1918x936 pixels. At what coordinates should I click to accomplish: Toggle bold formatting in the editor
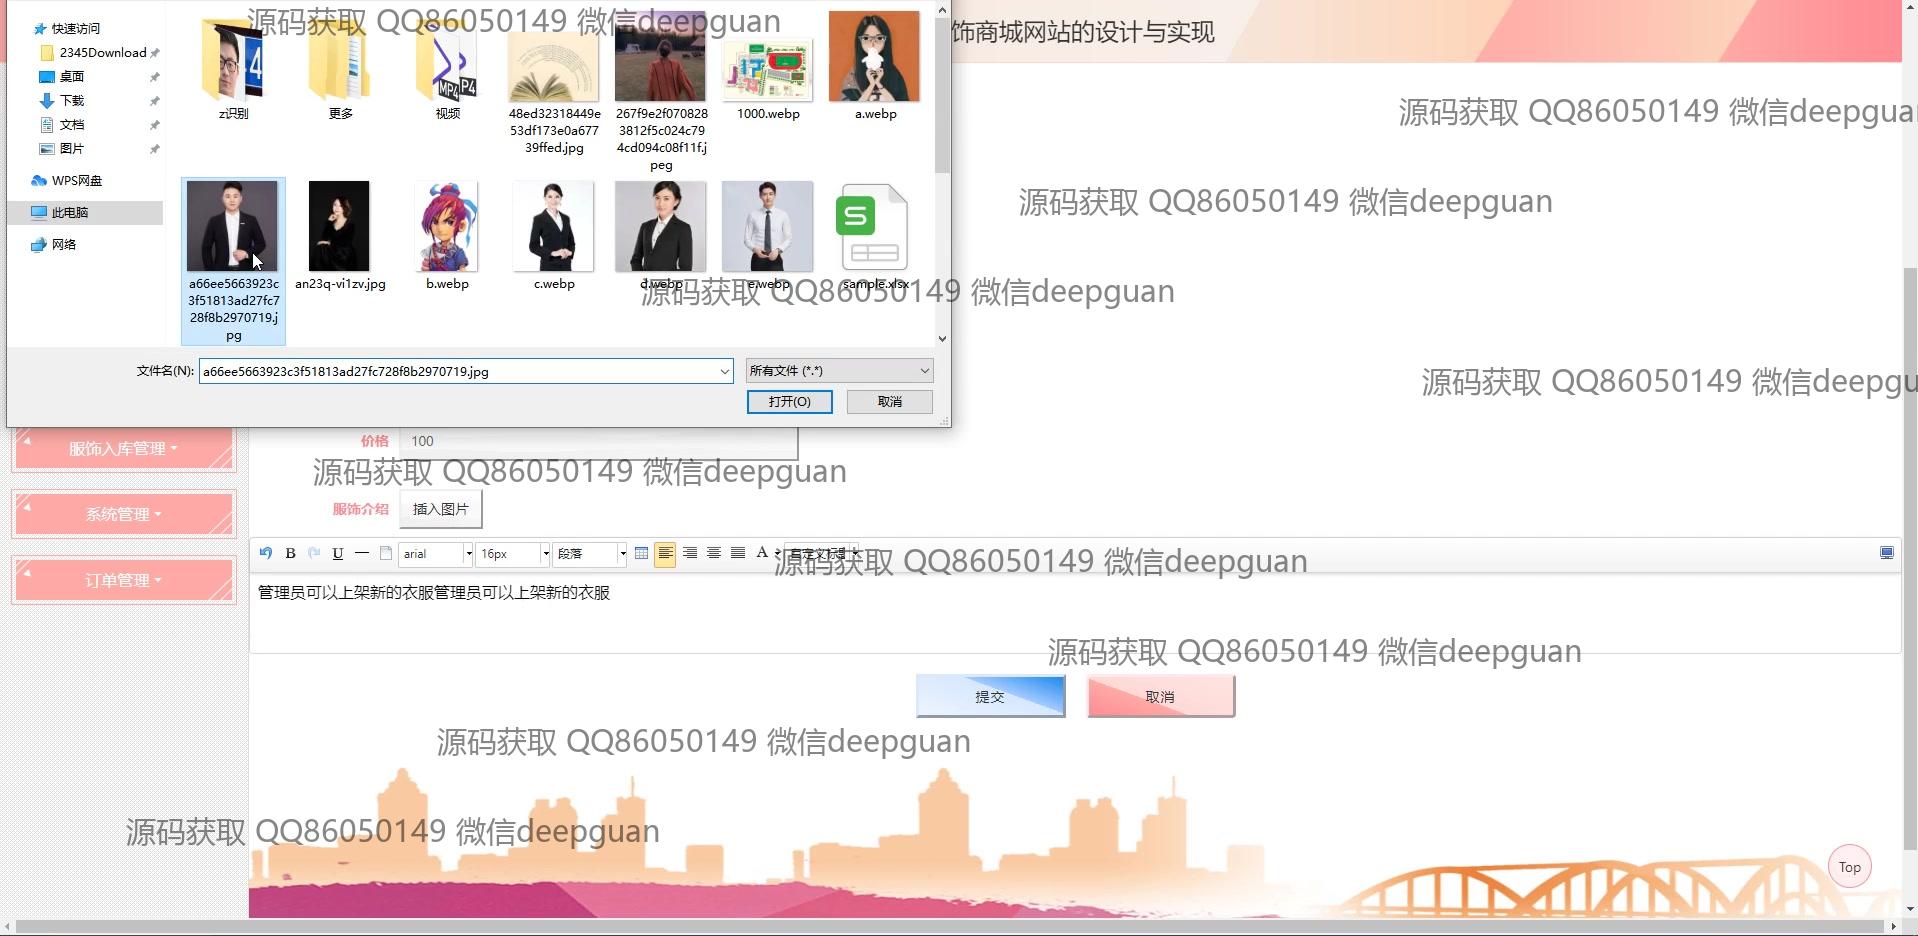click(x=290, y=553)
